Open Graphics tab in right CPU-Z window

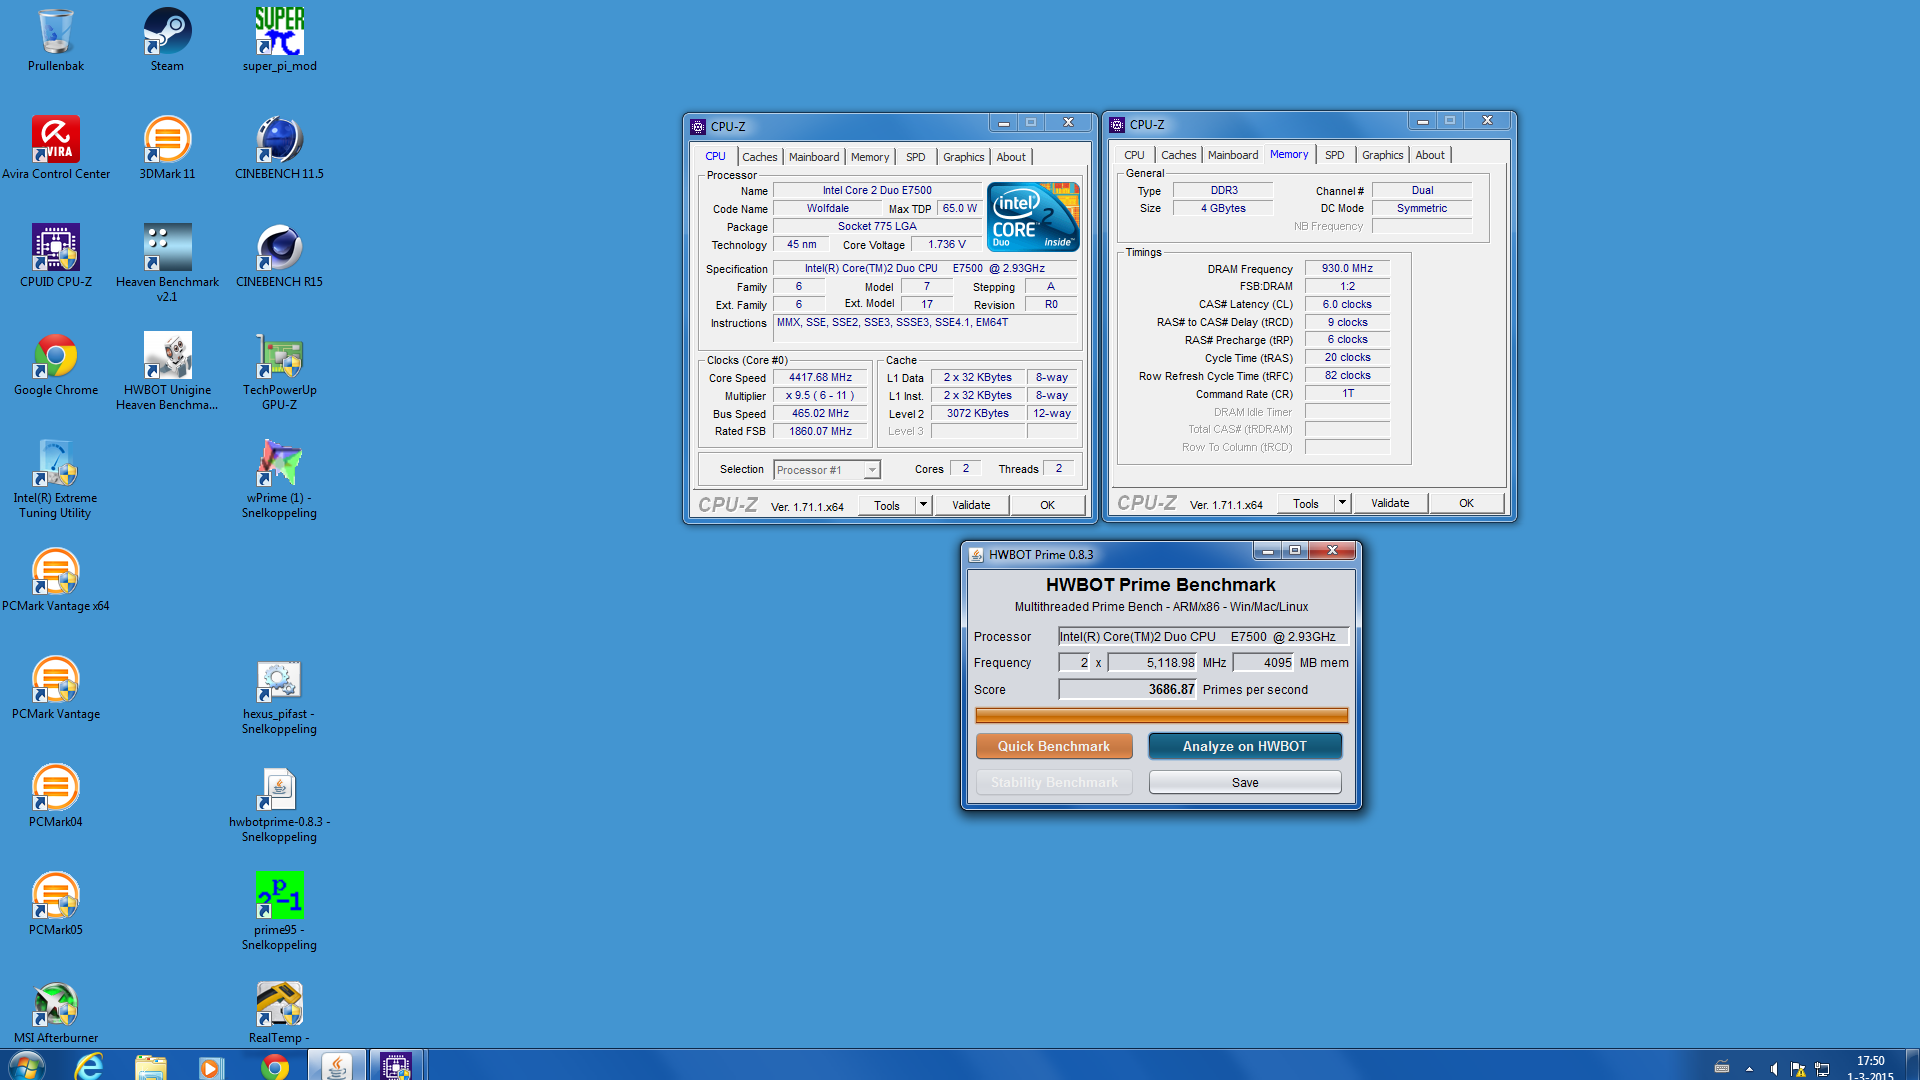pos(1383,155)
